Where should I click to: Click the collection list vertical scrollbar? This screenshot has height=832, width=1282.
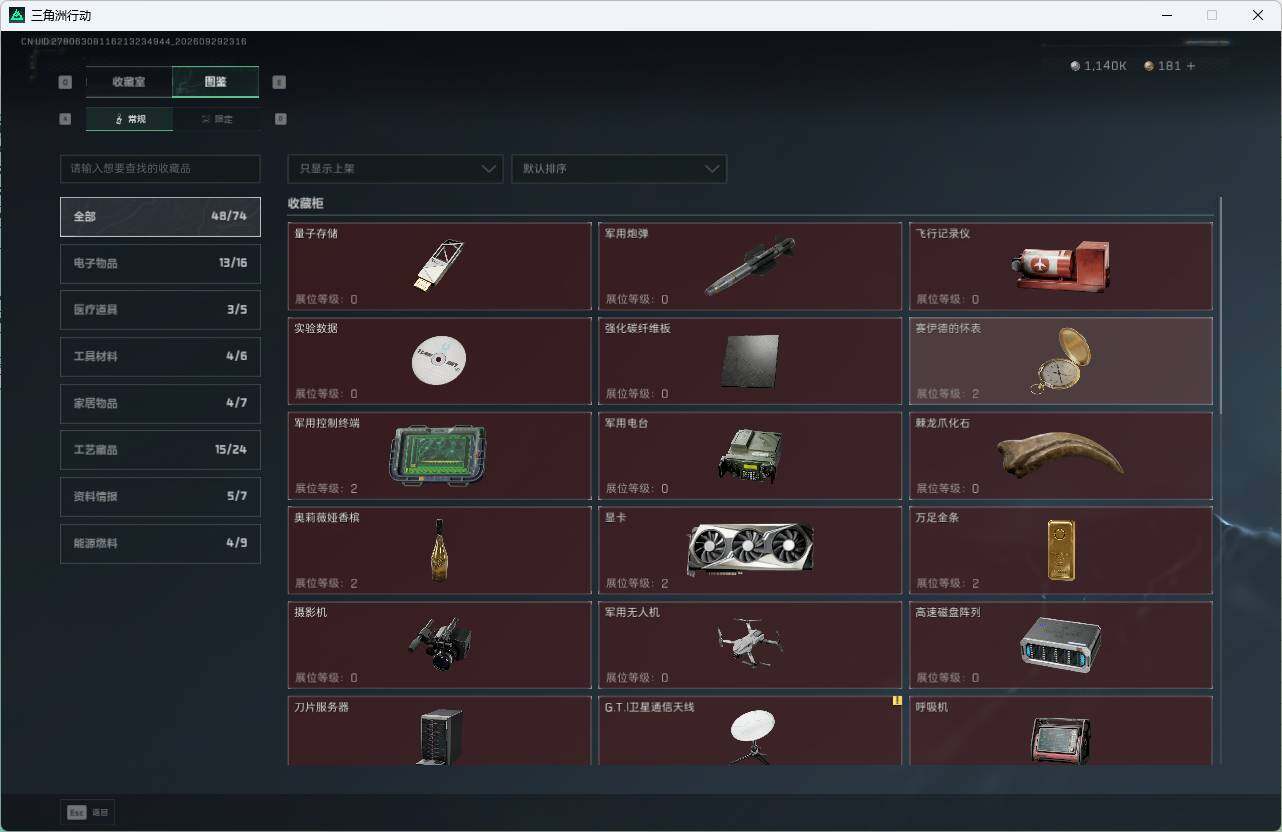click(1220, 305)
